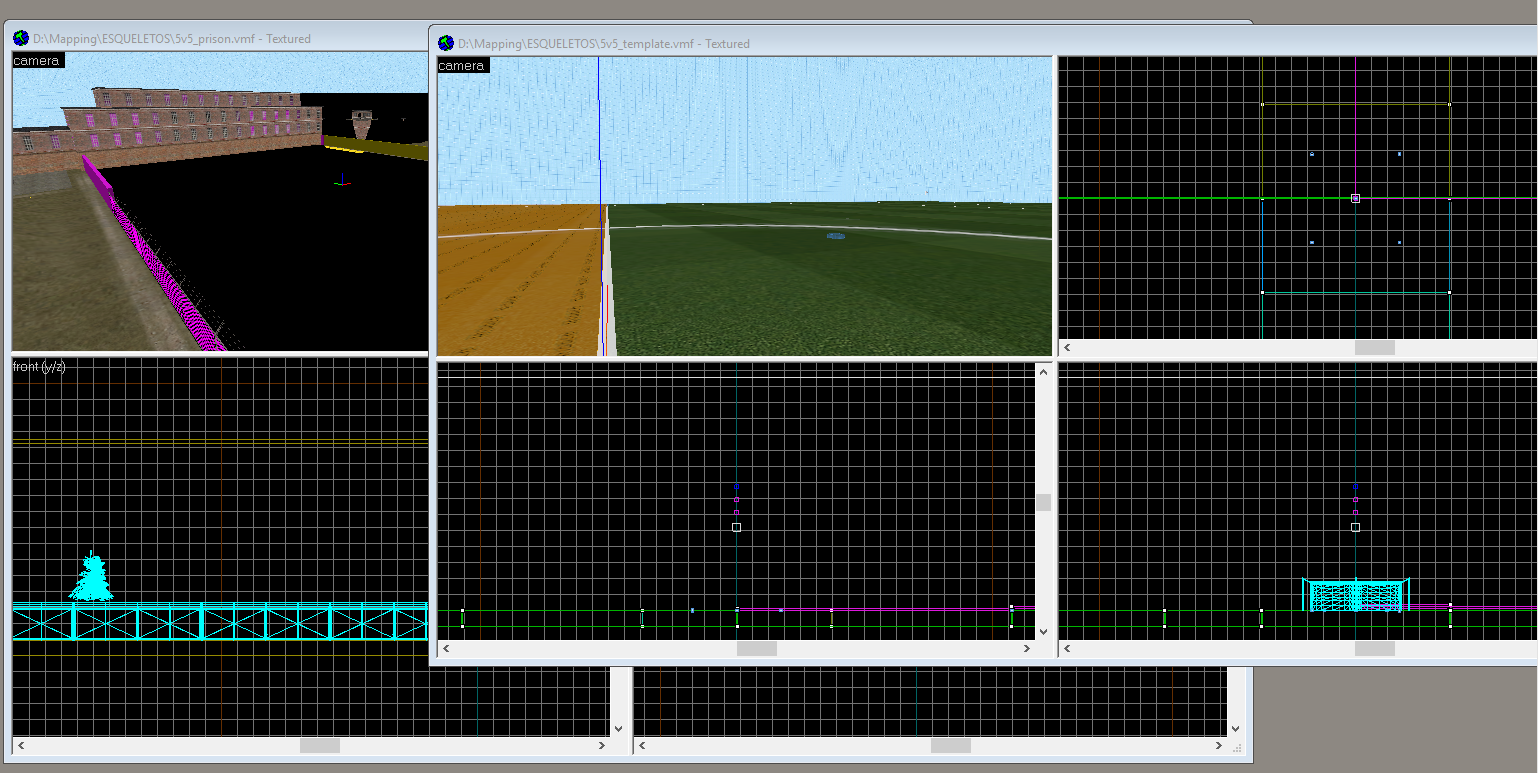Click the 5v5_template.vmf window title text
Image resolution: width=1538 pixels, height=773 pixels.
tap(603, 43)
